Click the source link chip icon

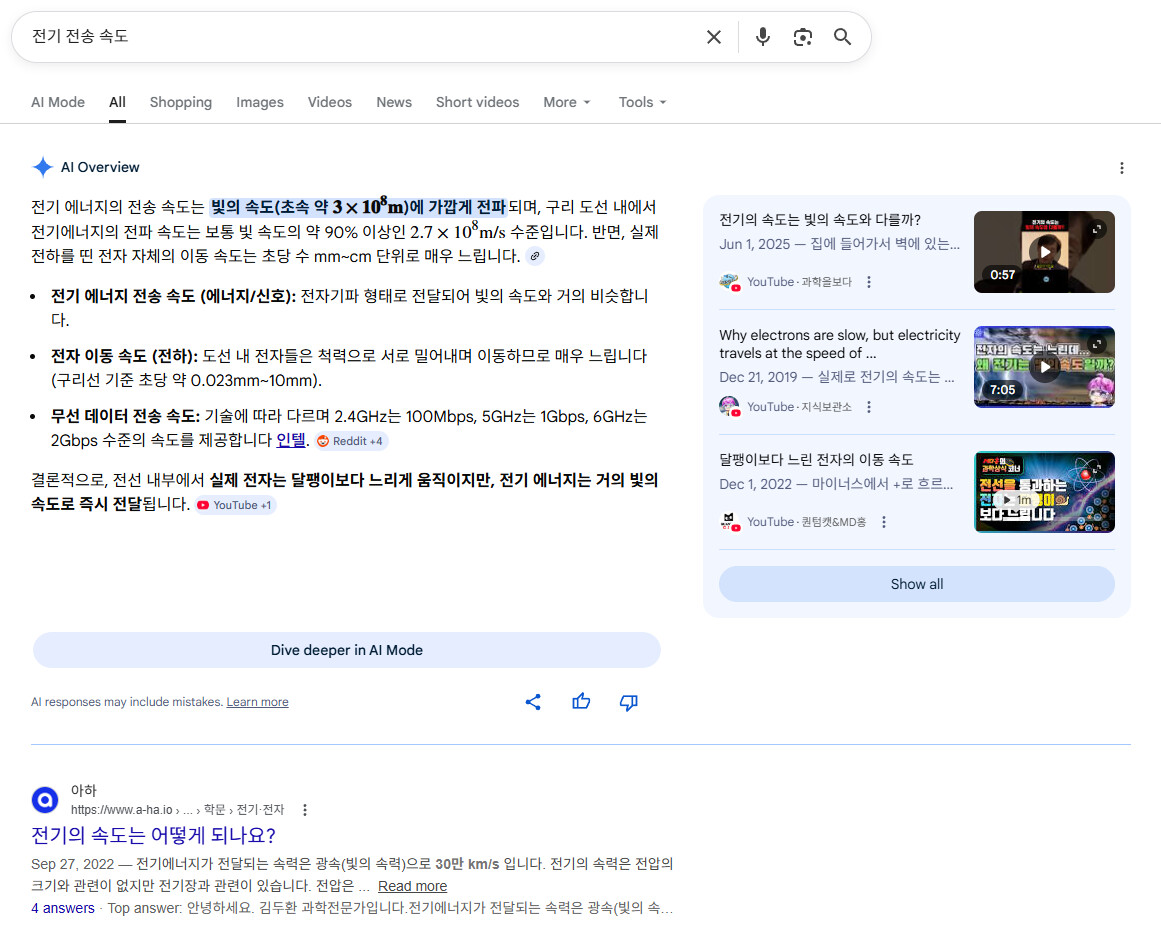pyautogui.click(x=536, y=257)
